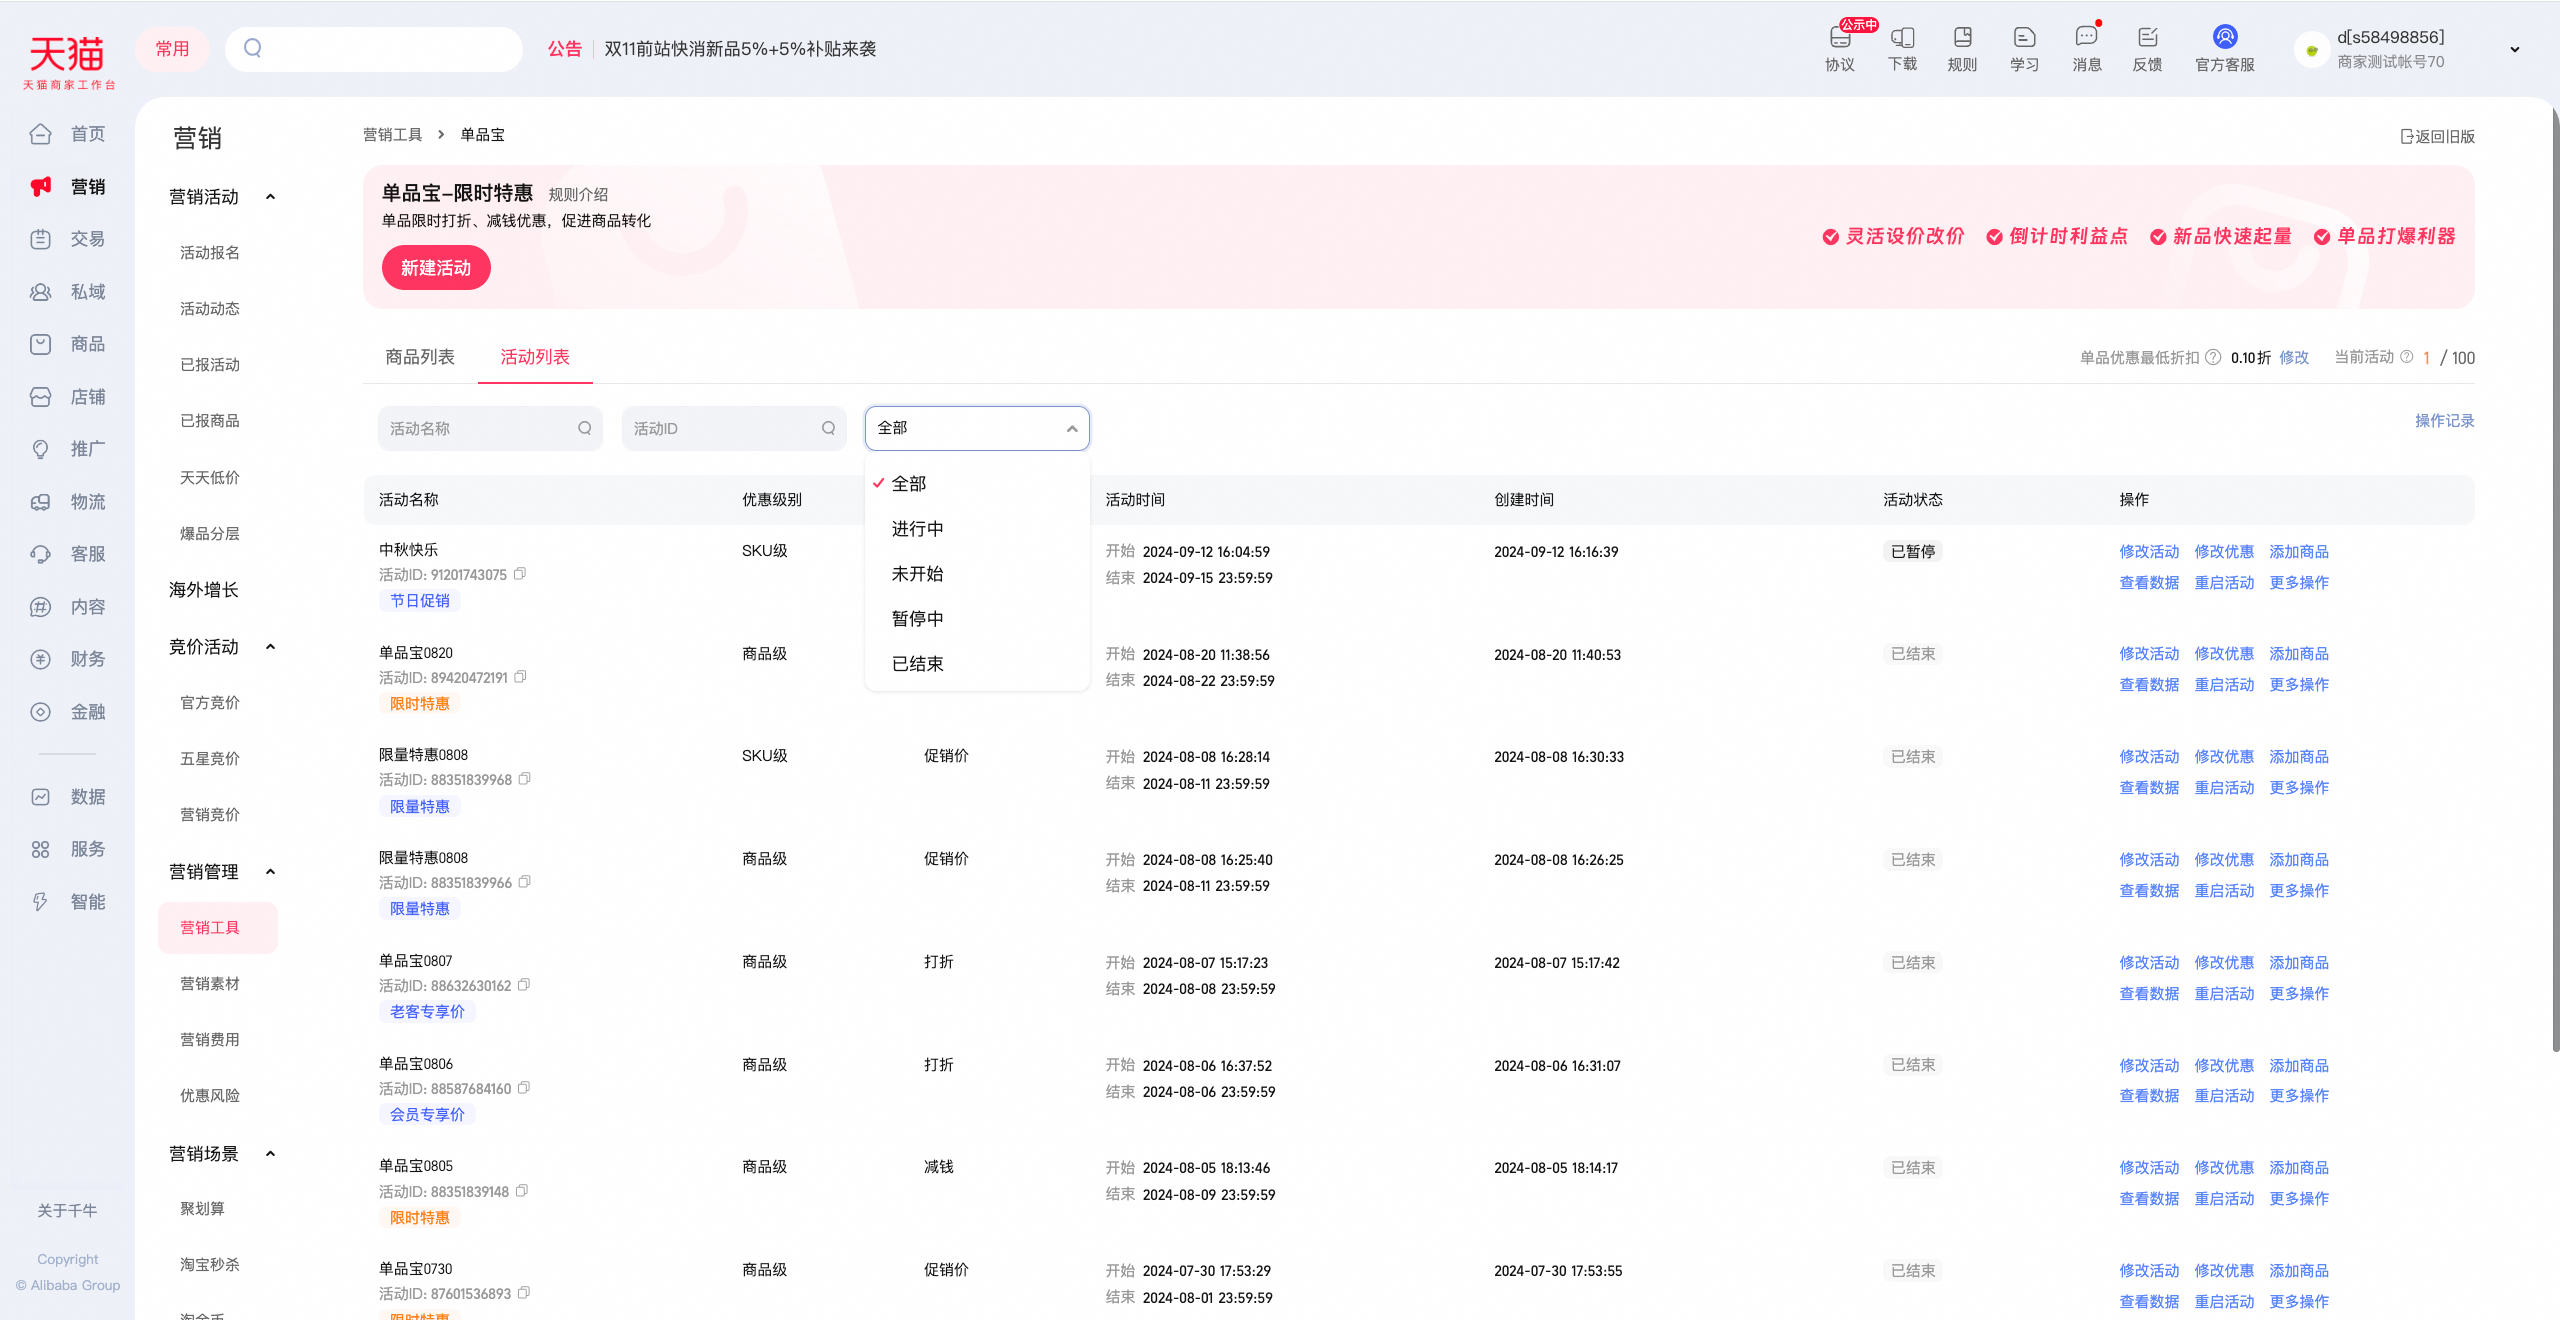Open 交易 in left navigation
Image resolution: width=2560 pixels, height=1320 pixels.
coord(68,239)
